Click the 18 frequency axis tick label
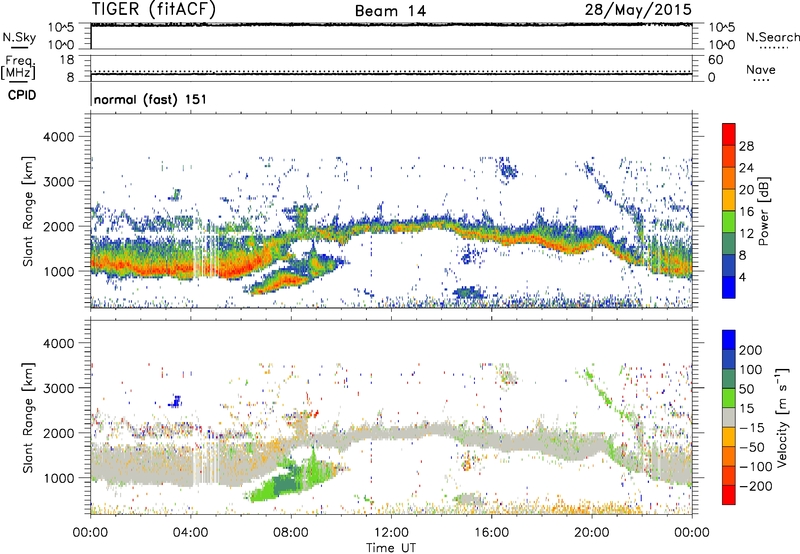The height and width of the screenshot is (554, 800). pos(67,60)
